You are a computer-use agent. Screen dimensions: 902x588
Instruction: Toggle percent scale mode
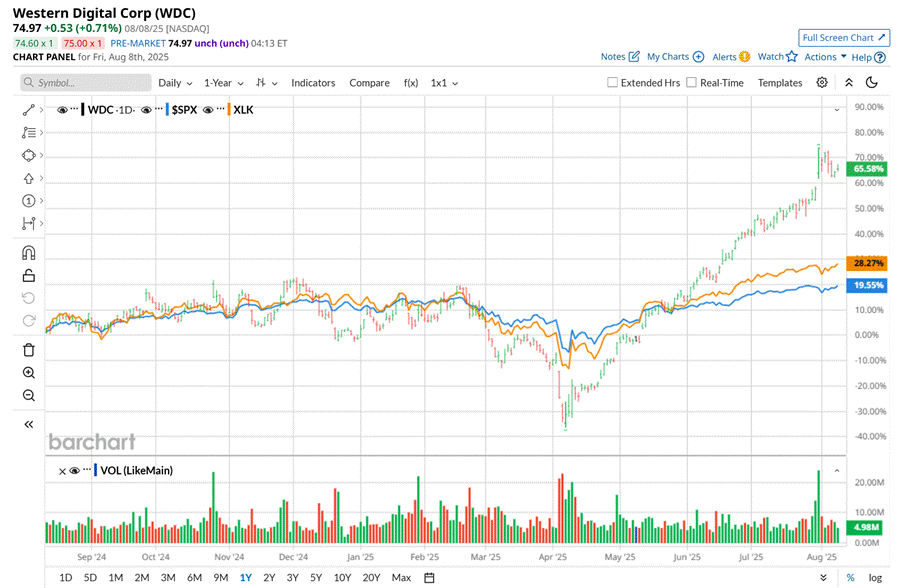[850, 578]
